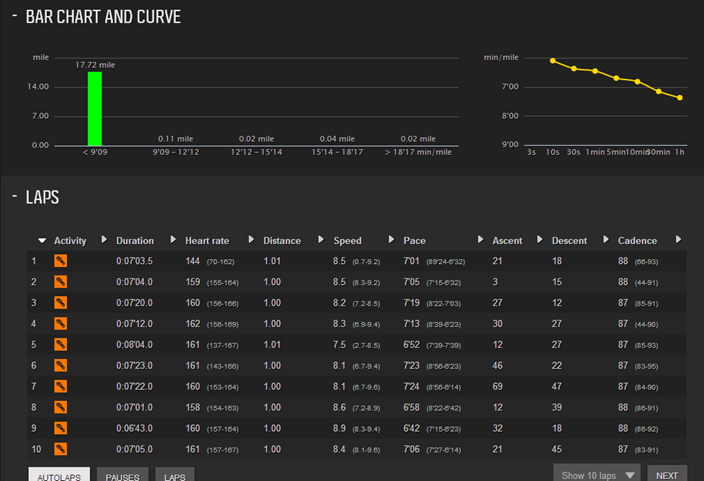
Task: Switch to the Autolaps tab
Action: (59, 475)
